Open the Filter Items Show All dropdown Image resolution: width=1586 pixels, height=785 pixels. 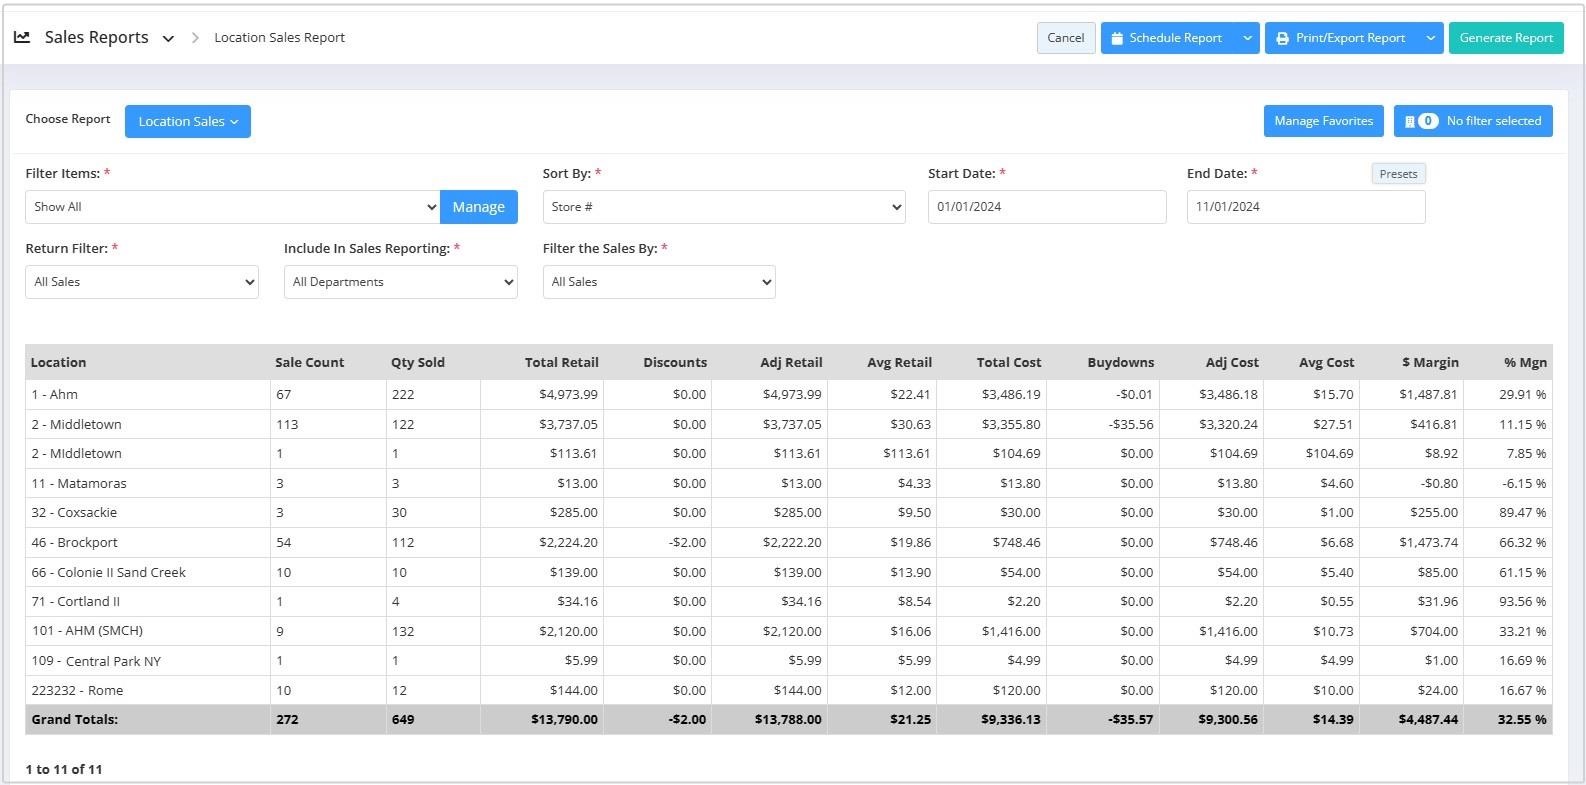point(232,207)
